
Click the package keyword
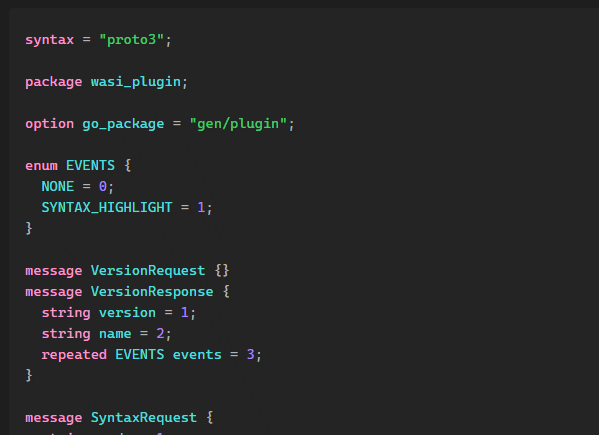pyautogui.click(x=53, y=82)
